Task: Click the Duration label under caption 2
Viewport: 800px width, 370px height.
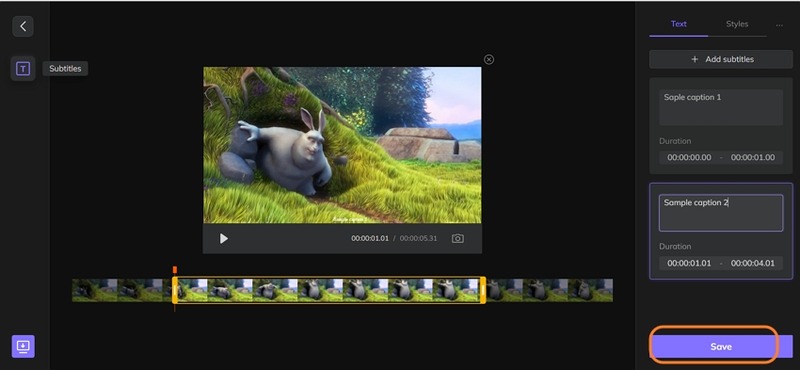Action: tap(675, 246)
